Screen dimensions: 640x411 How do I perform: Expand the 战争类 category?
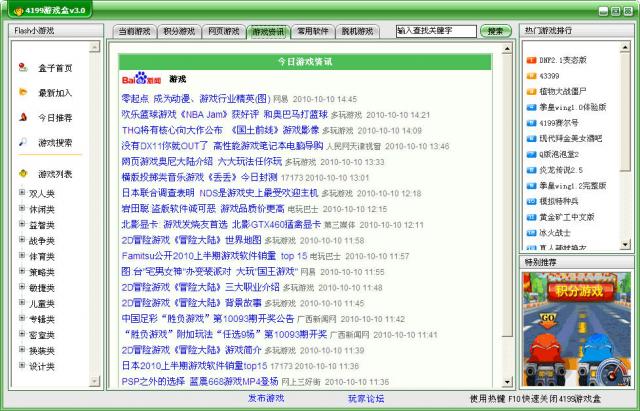pyautogui.click(x=22, y=240)
